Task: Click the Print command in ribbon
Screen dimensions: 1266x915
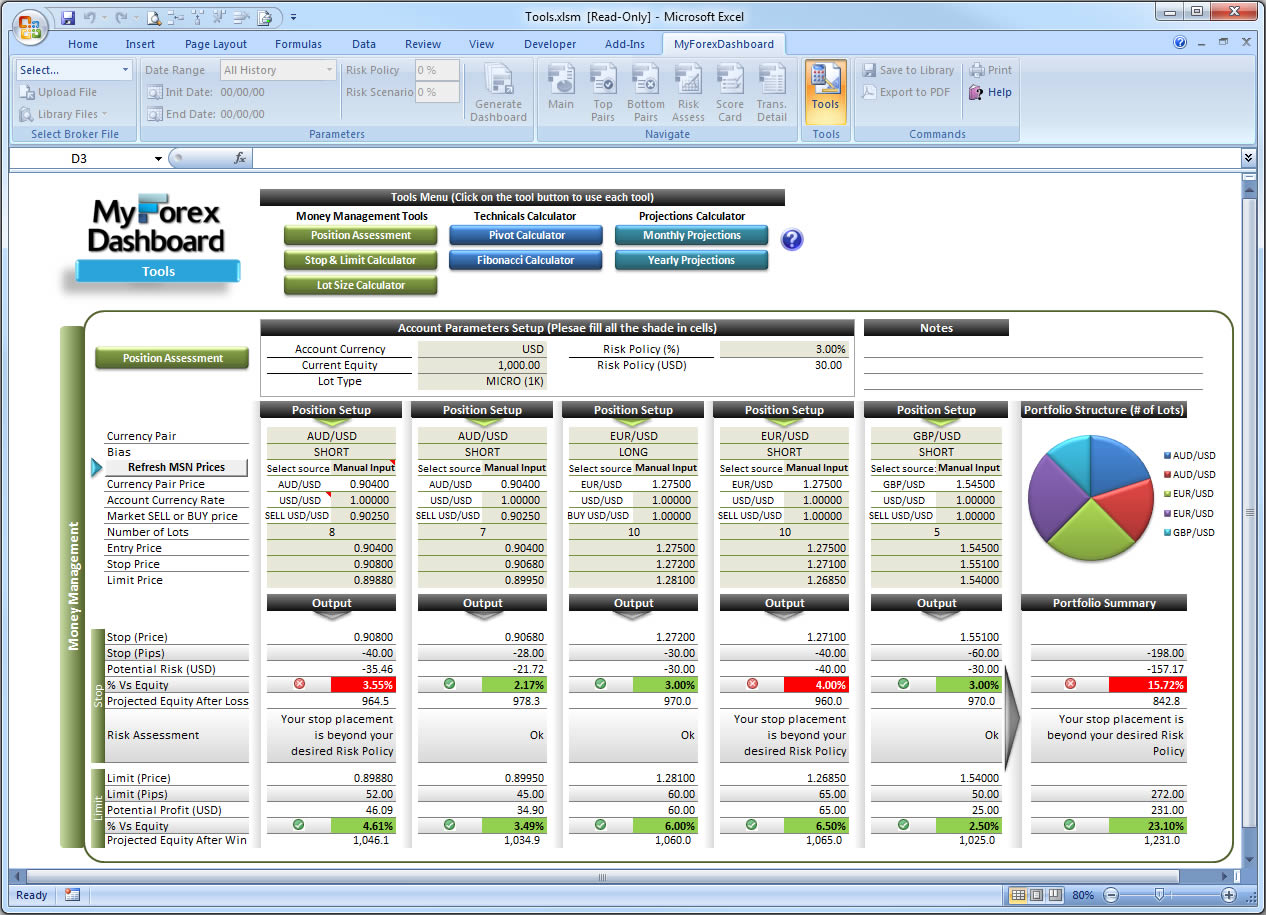Action: pyautogui.click(x=990, y=70)
